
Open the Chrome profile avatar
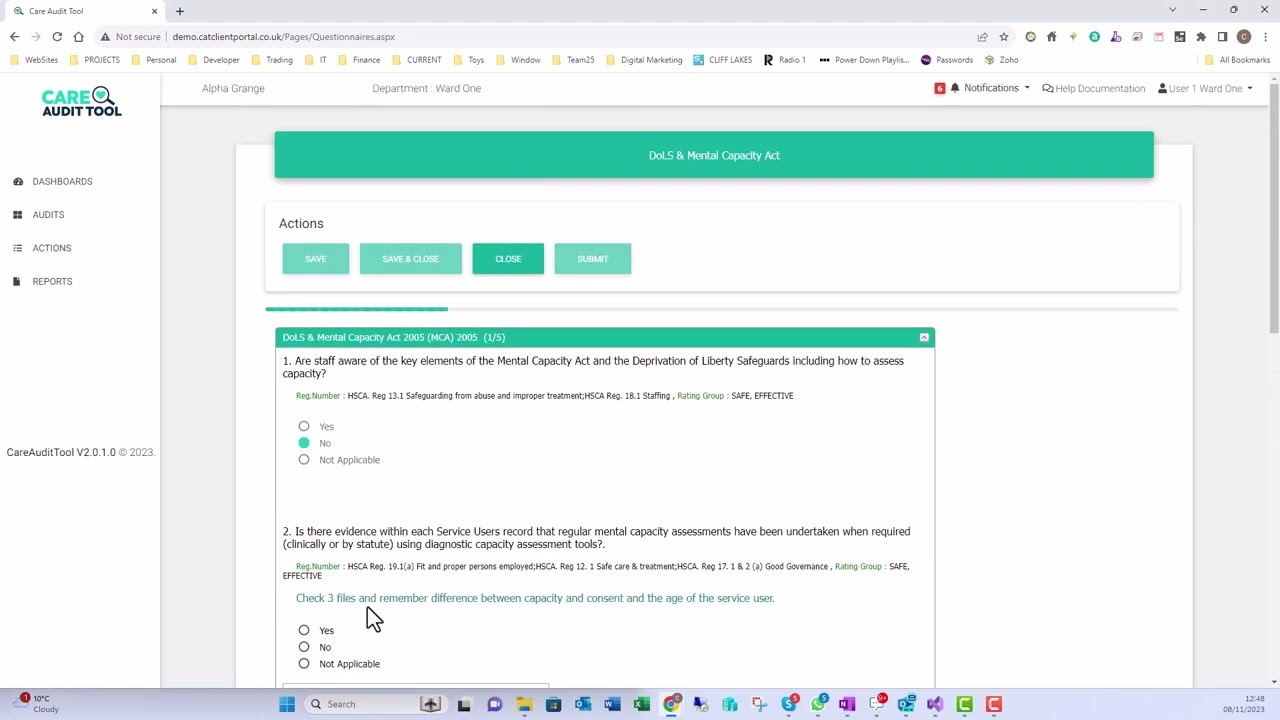tap(1244, 37)
